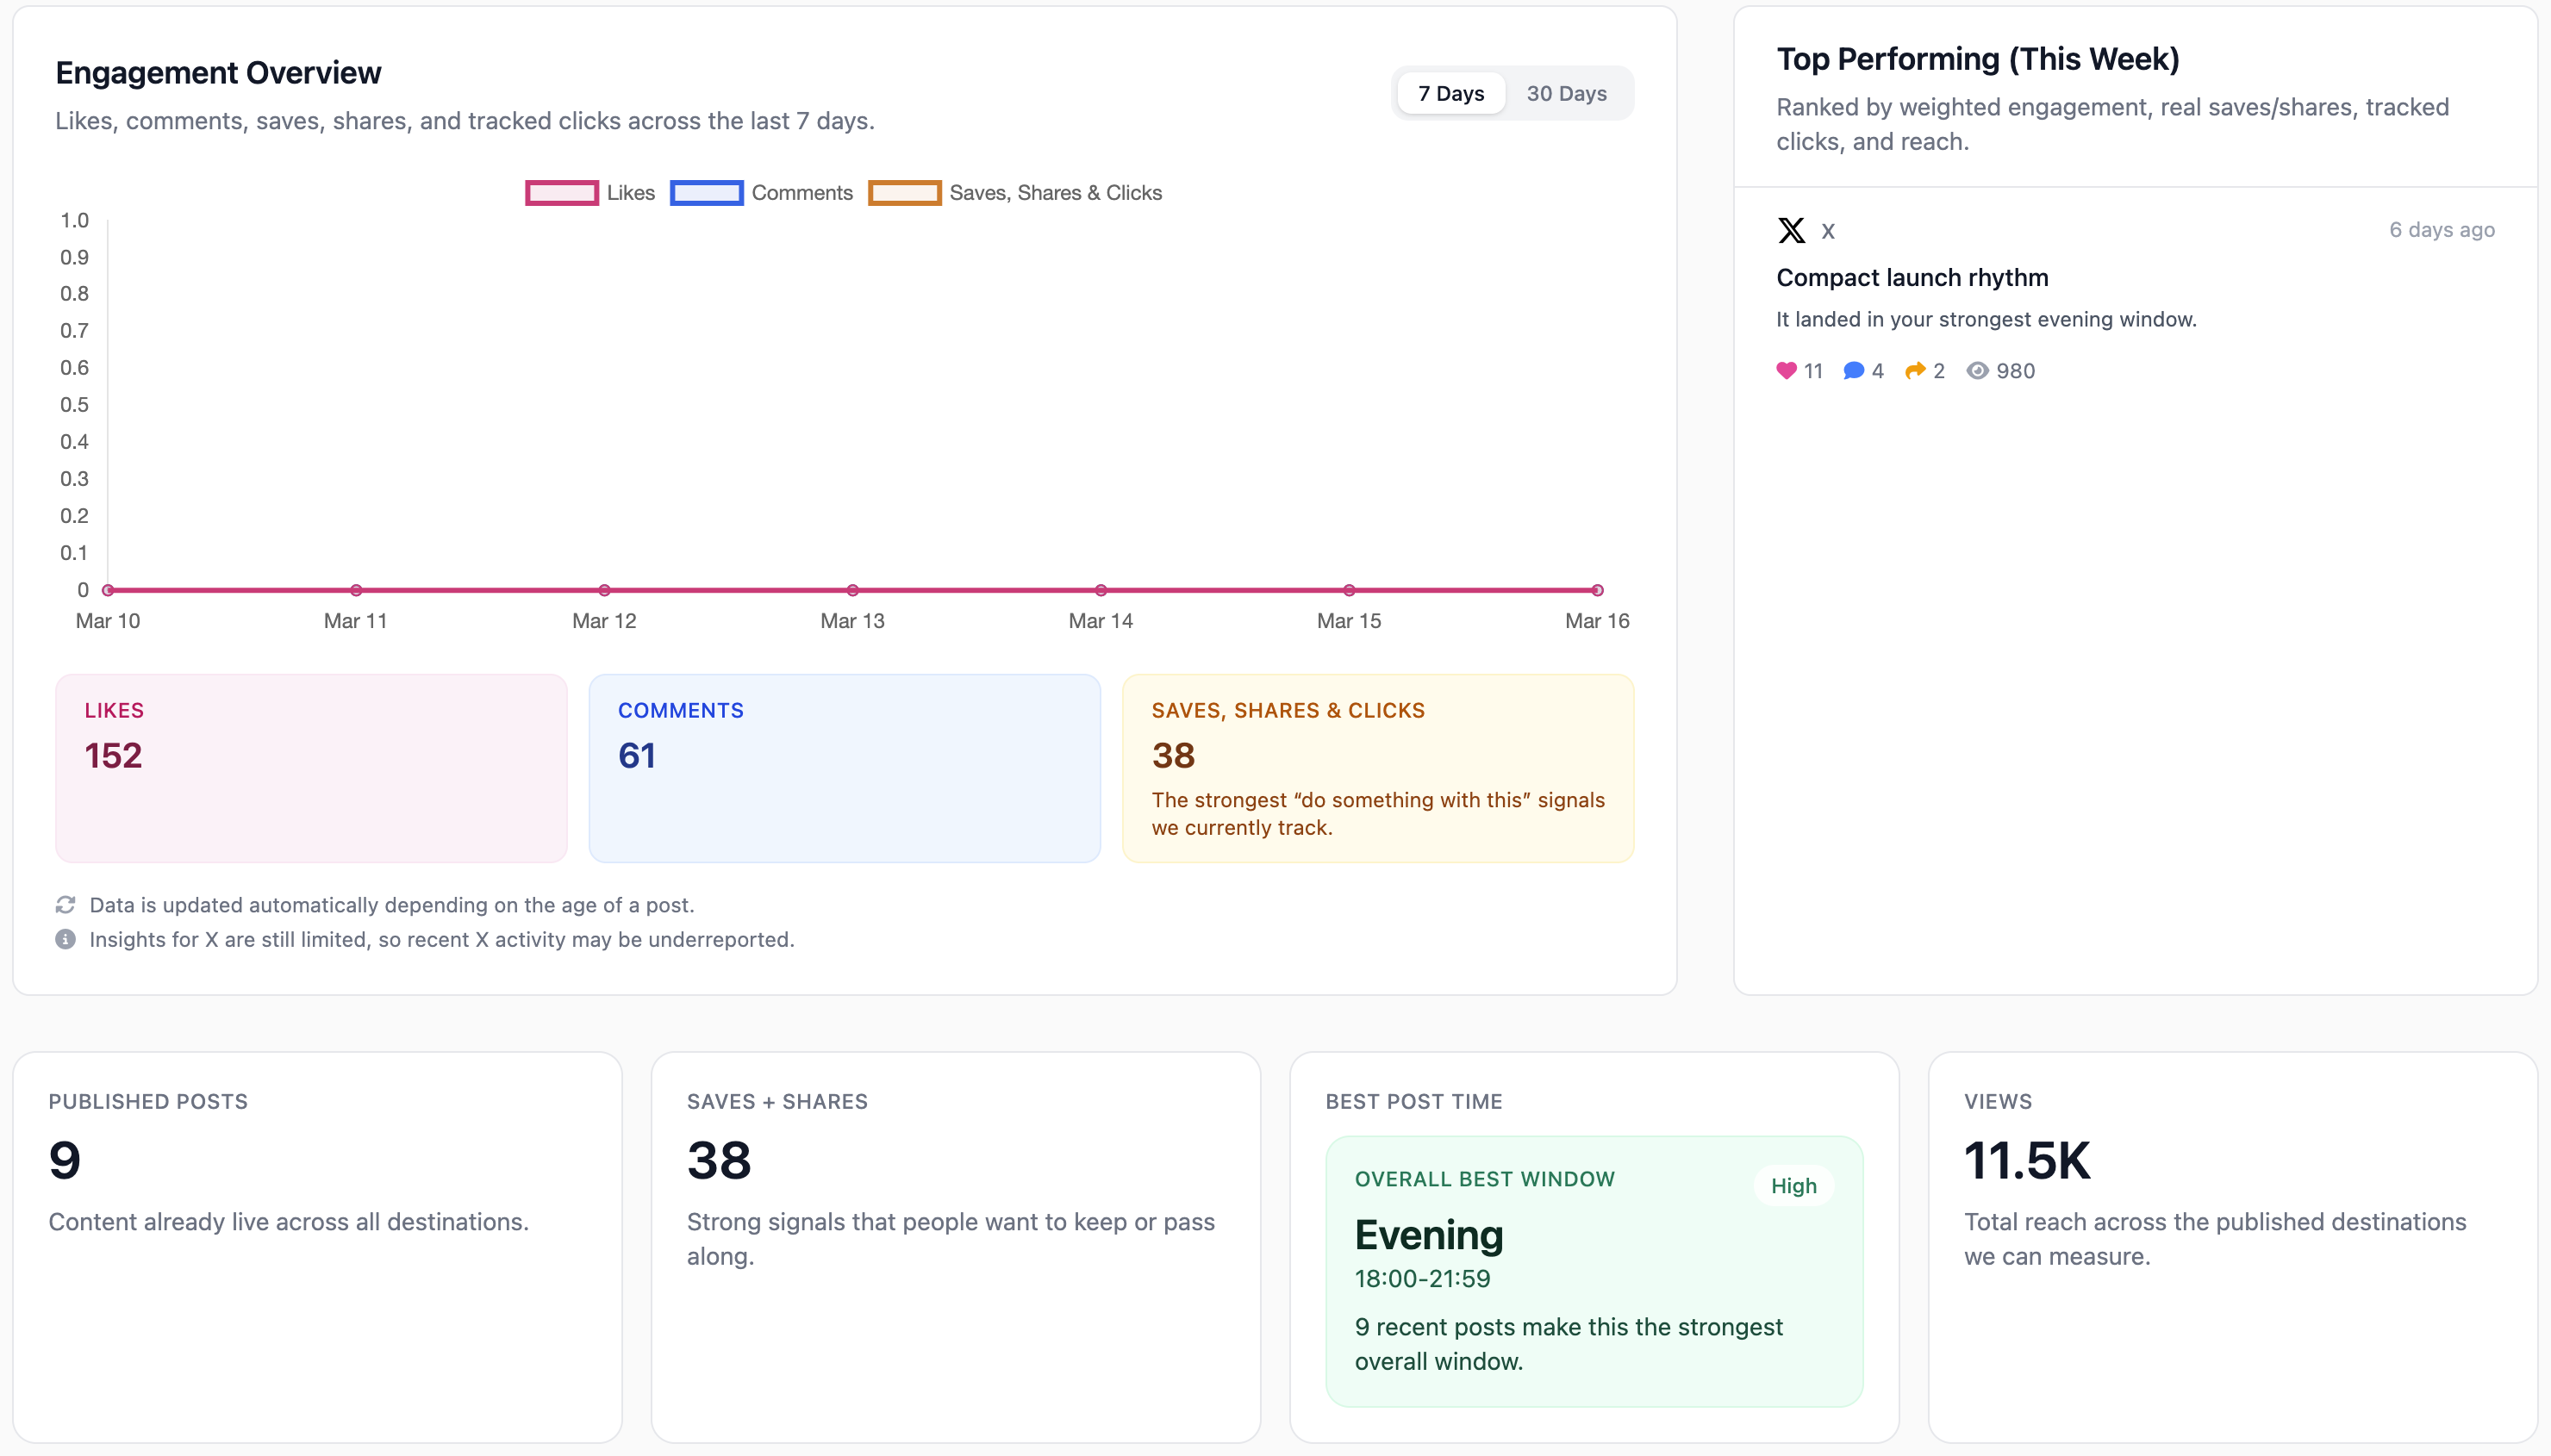
Task: Click the Mar 13 chart data point
Action: (852, 590)
